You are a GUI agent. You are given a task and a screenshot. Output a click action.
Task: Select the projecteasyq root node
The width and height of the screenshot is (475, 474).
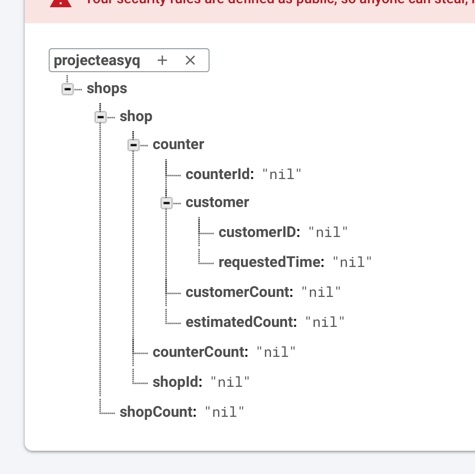click(x=97, y=61)
